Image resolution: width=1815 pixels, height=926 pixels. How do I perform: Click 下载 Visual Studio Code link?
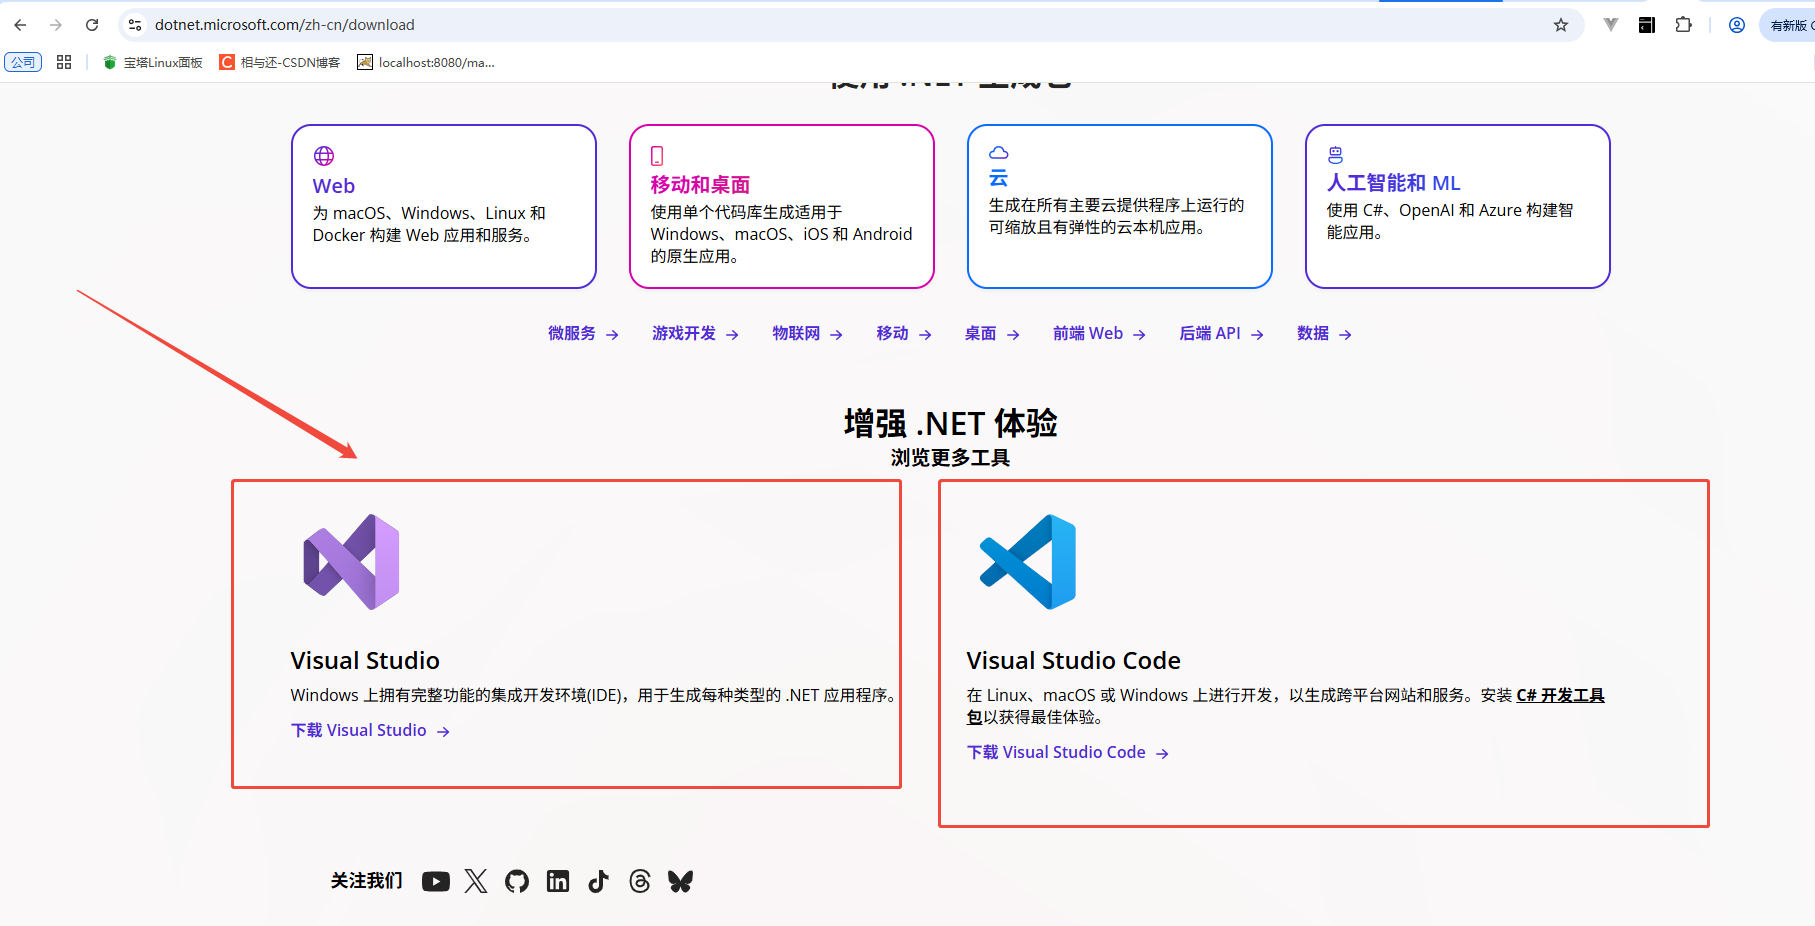[x=1067, y=753]
